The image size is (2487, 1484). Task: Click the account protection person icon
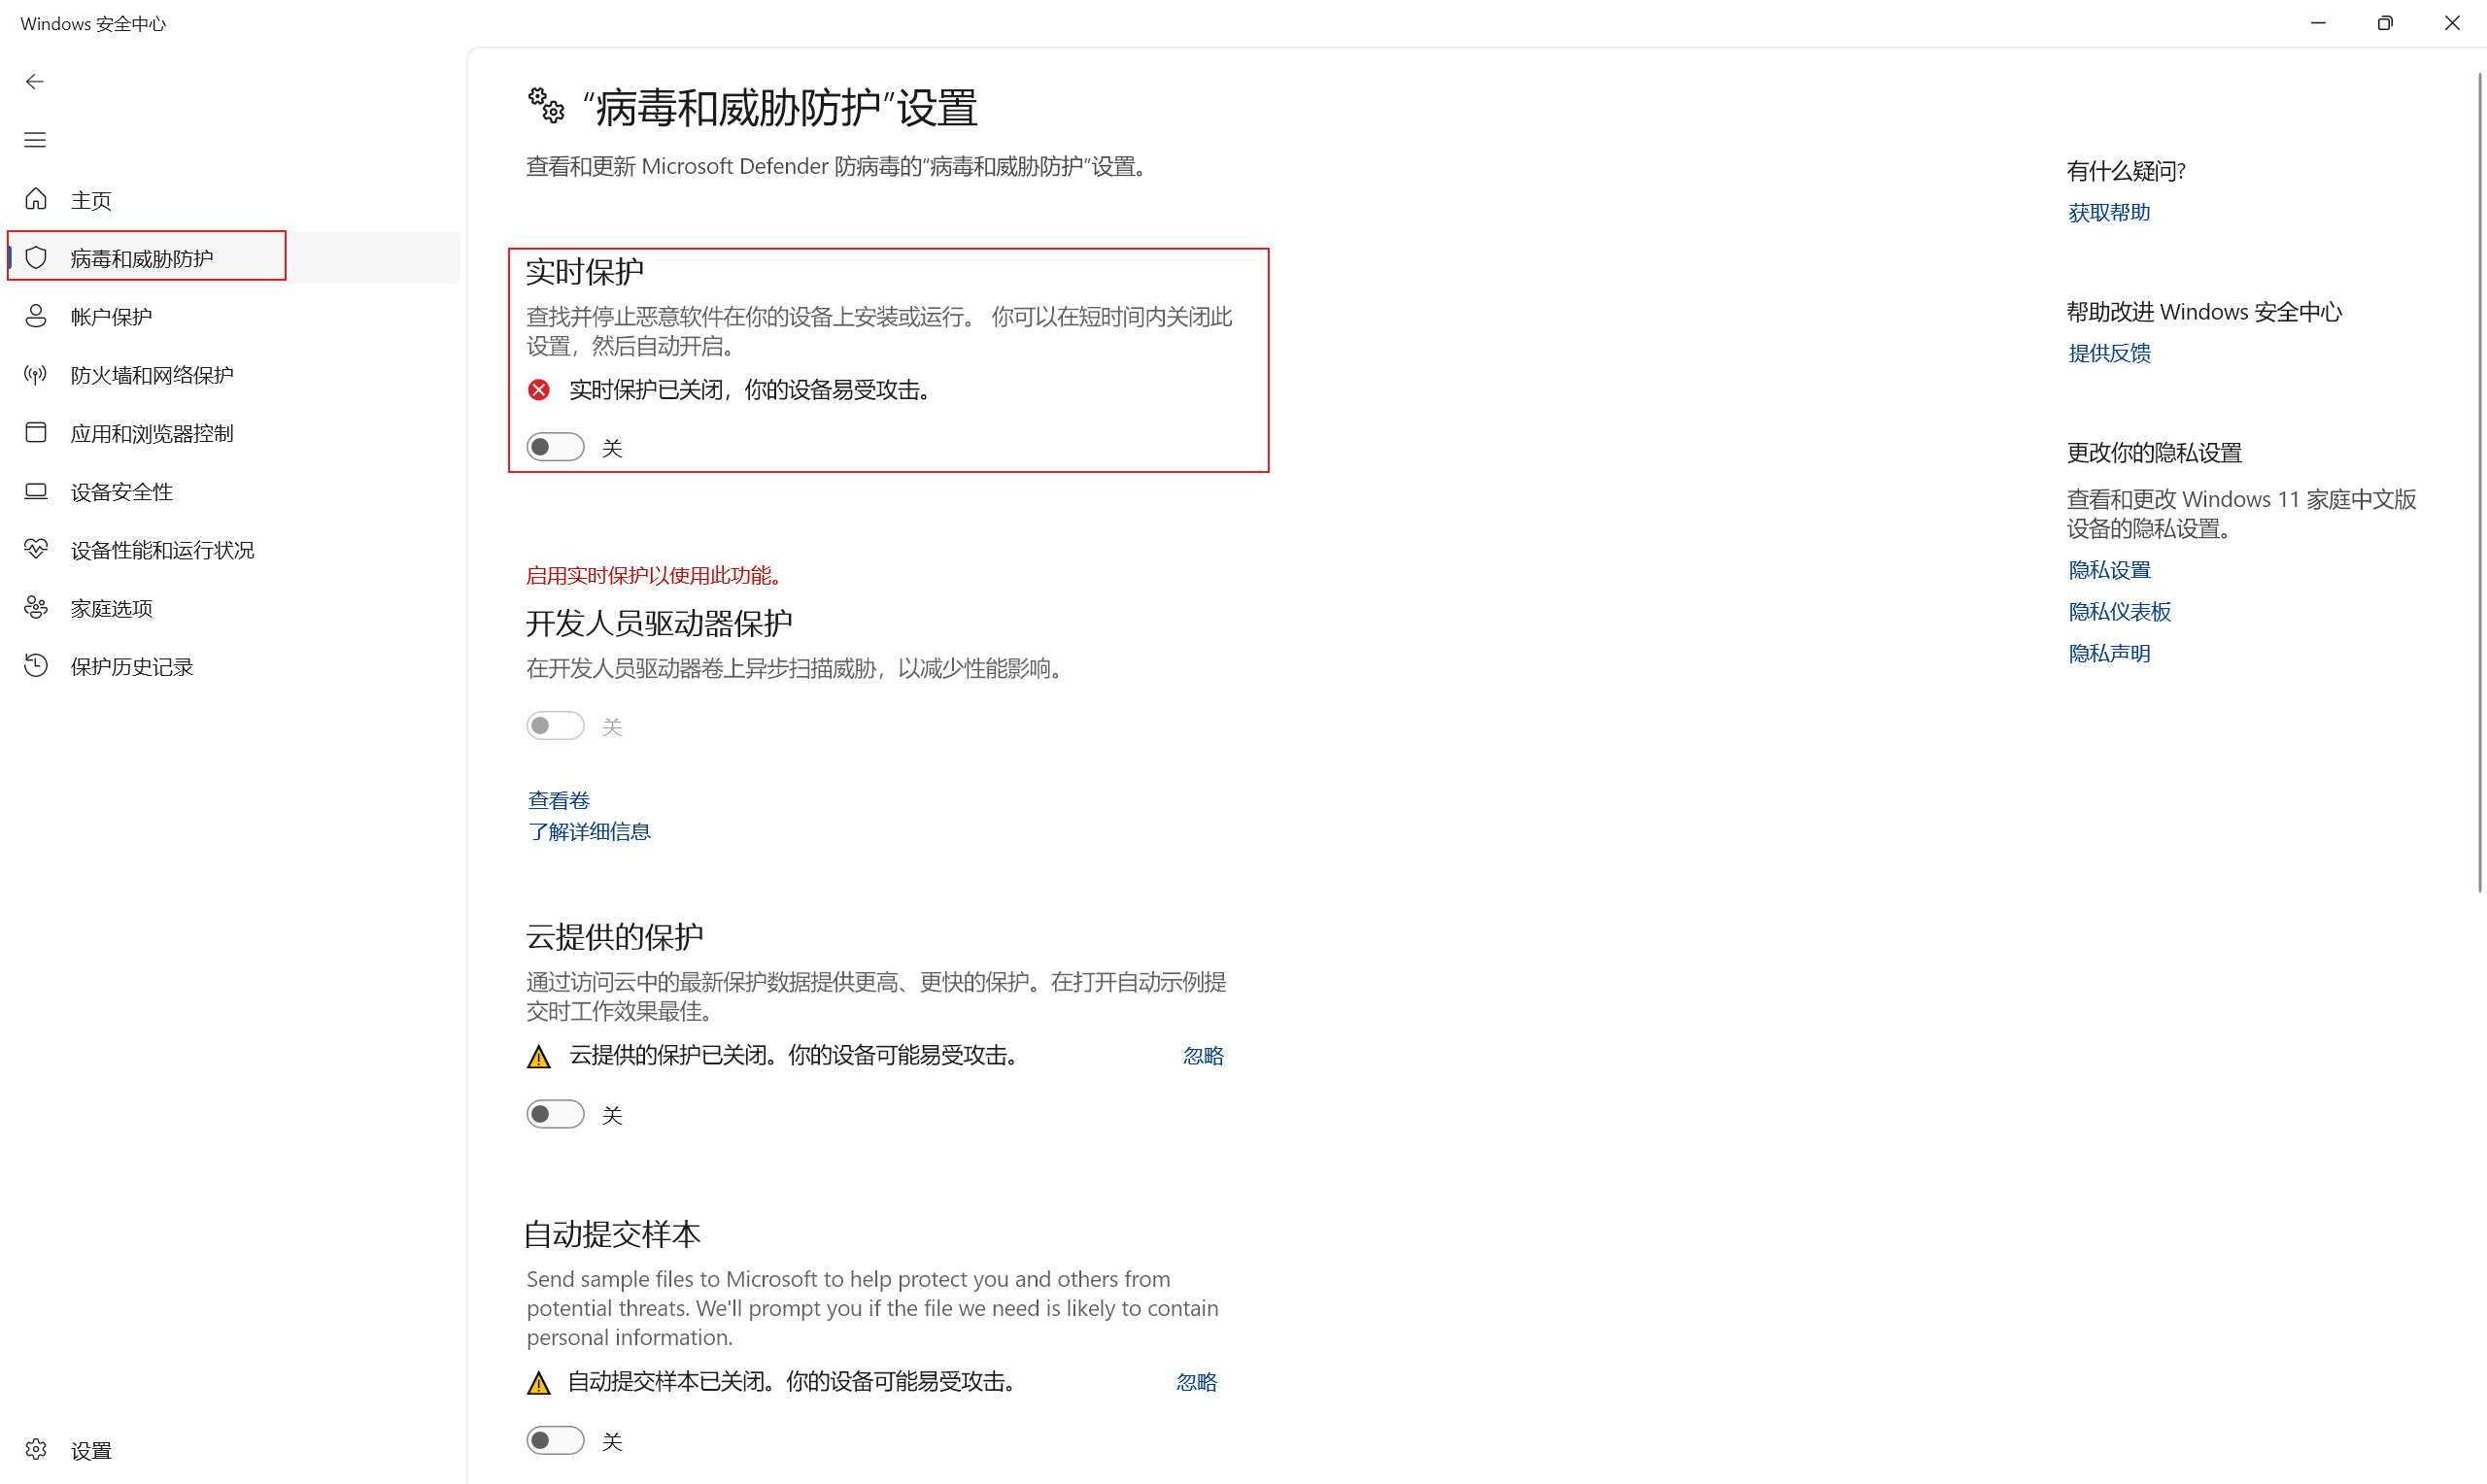tap(36, 316)
